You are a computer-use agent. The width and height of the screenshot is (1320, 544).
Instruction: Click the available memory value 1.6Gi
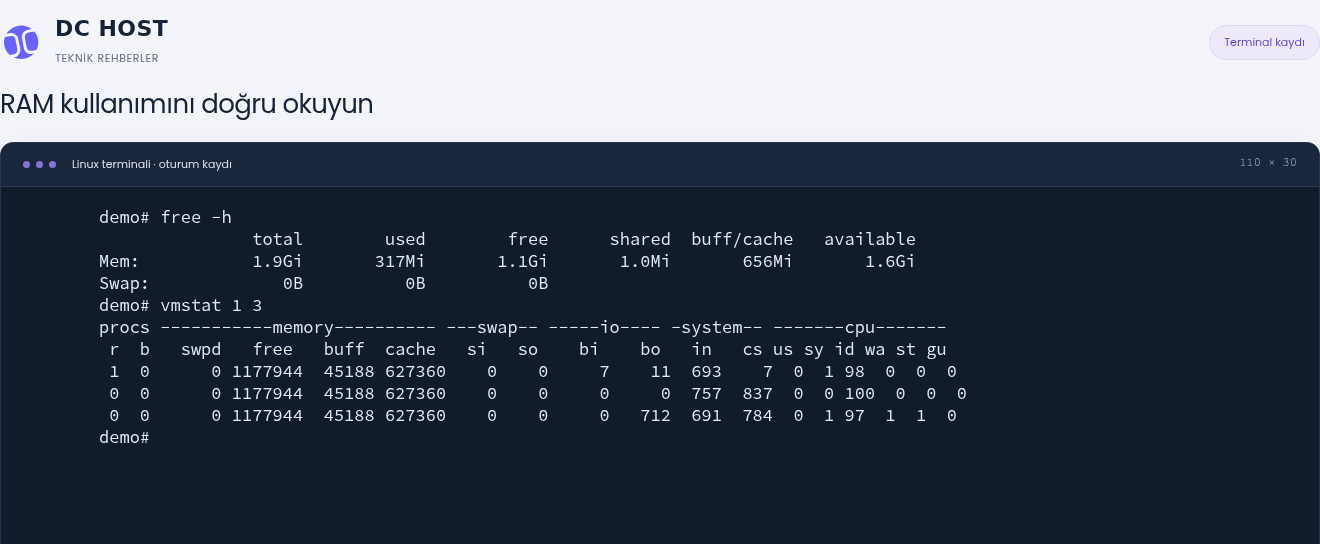tap(891, 261)
